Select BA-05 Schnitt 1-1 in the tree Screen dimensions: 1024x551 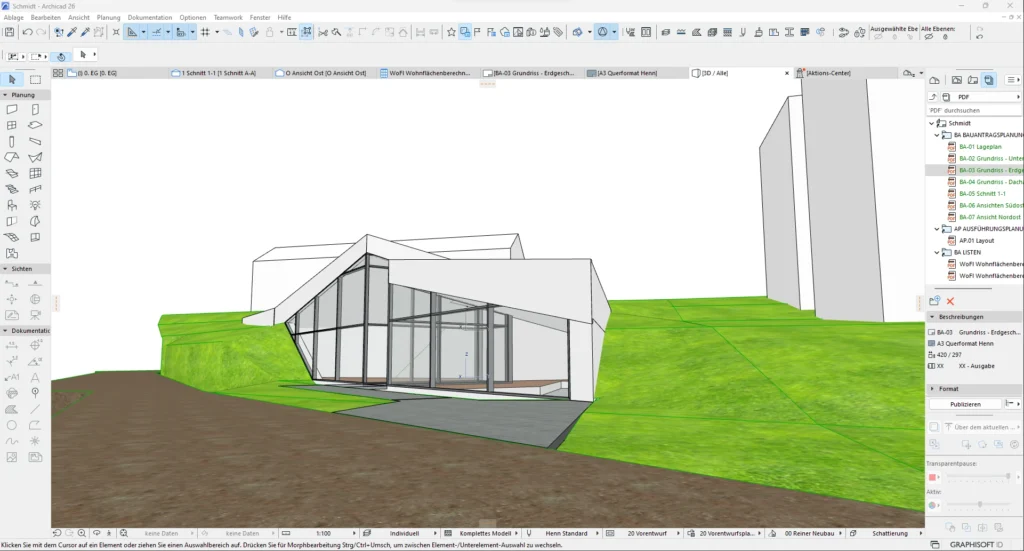(982, 194)
